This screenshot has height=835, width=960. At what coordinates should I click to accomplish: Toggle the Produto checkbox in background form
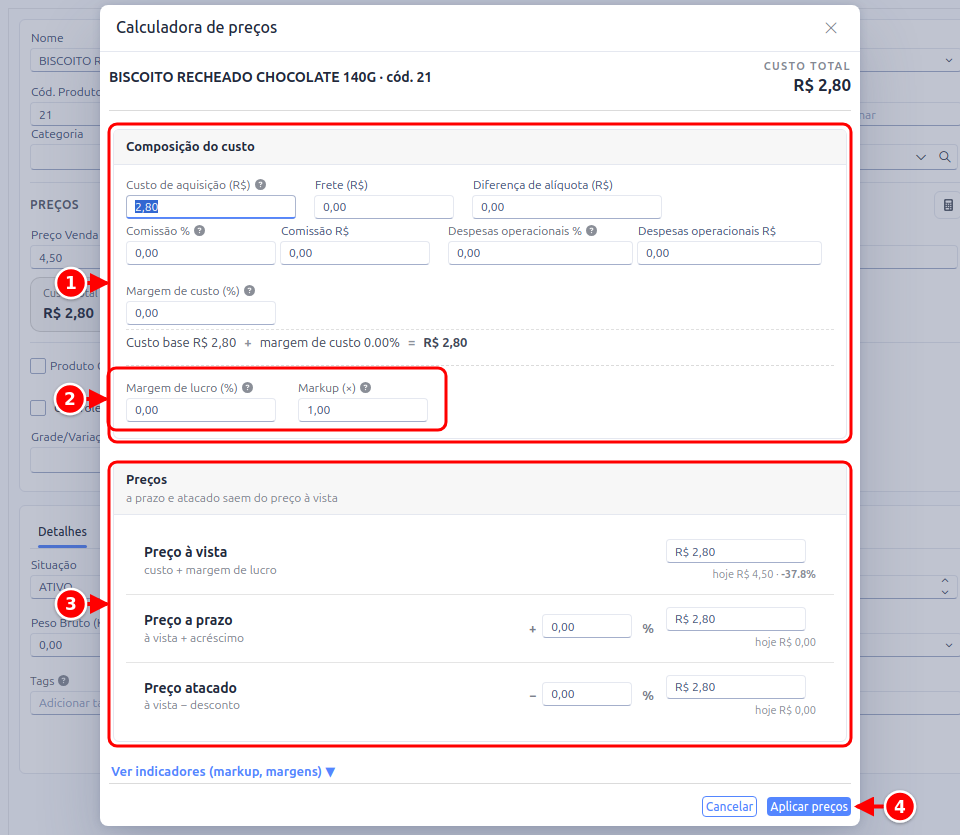(38, 366)
